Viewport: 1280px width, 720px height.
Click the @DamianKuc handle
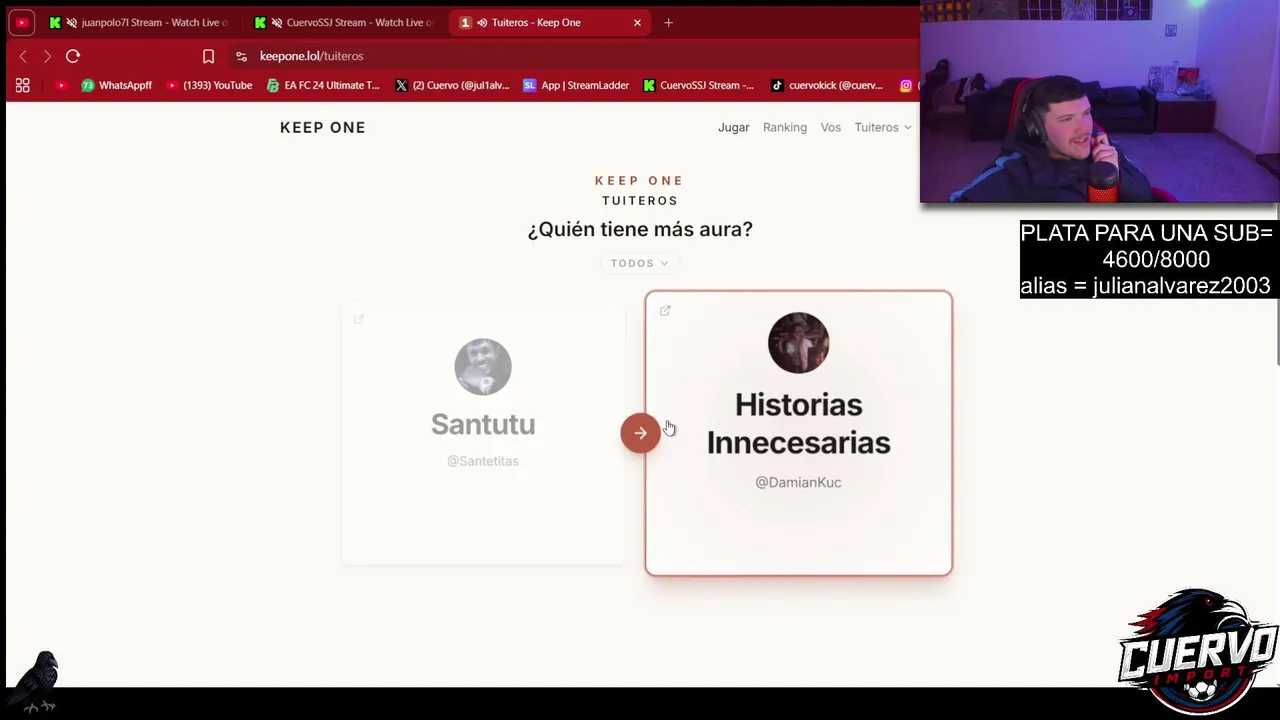[798, 482]
